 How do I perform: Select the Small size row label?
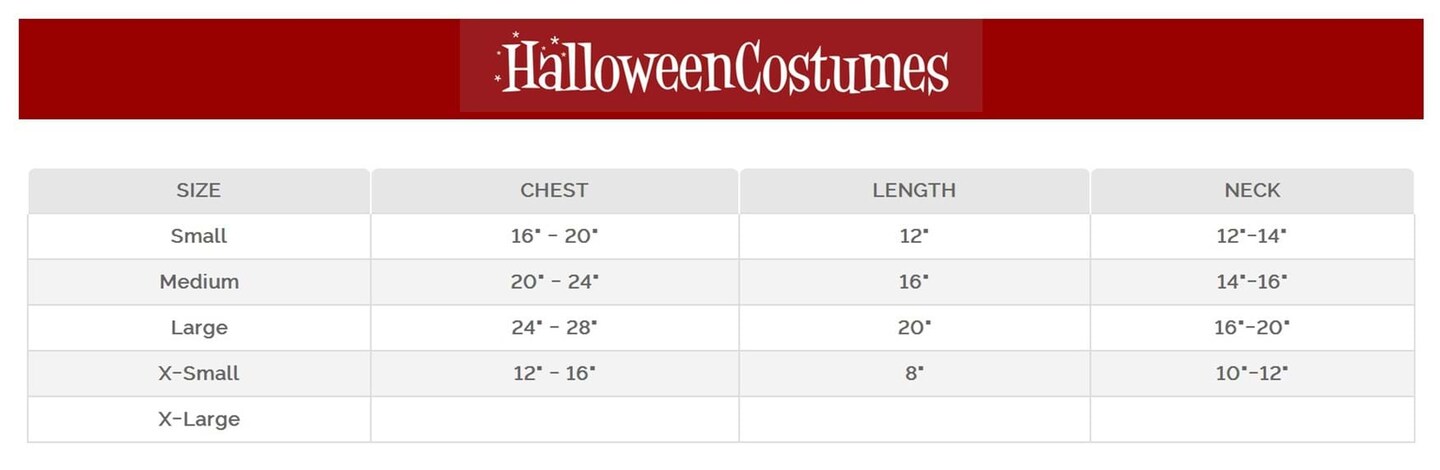199,236
